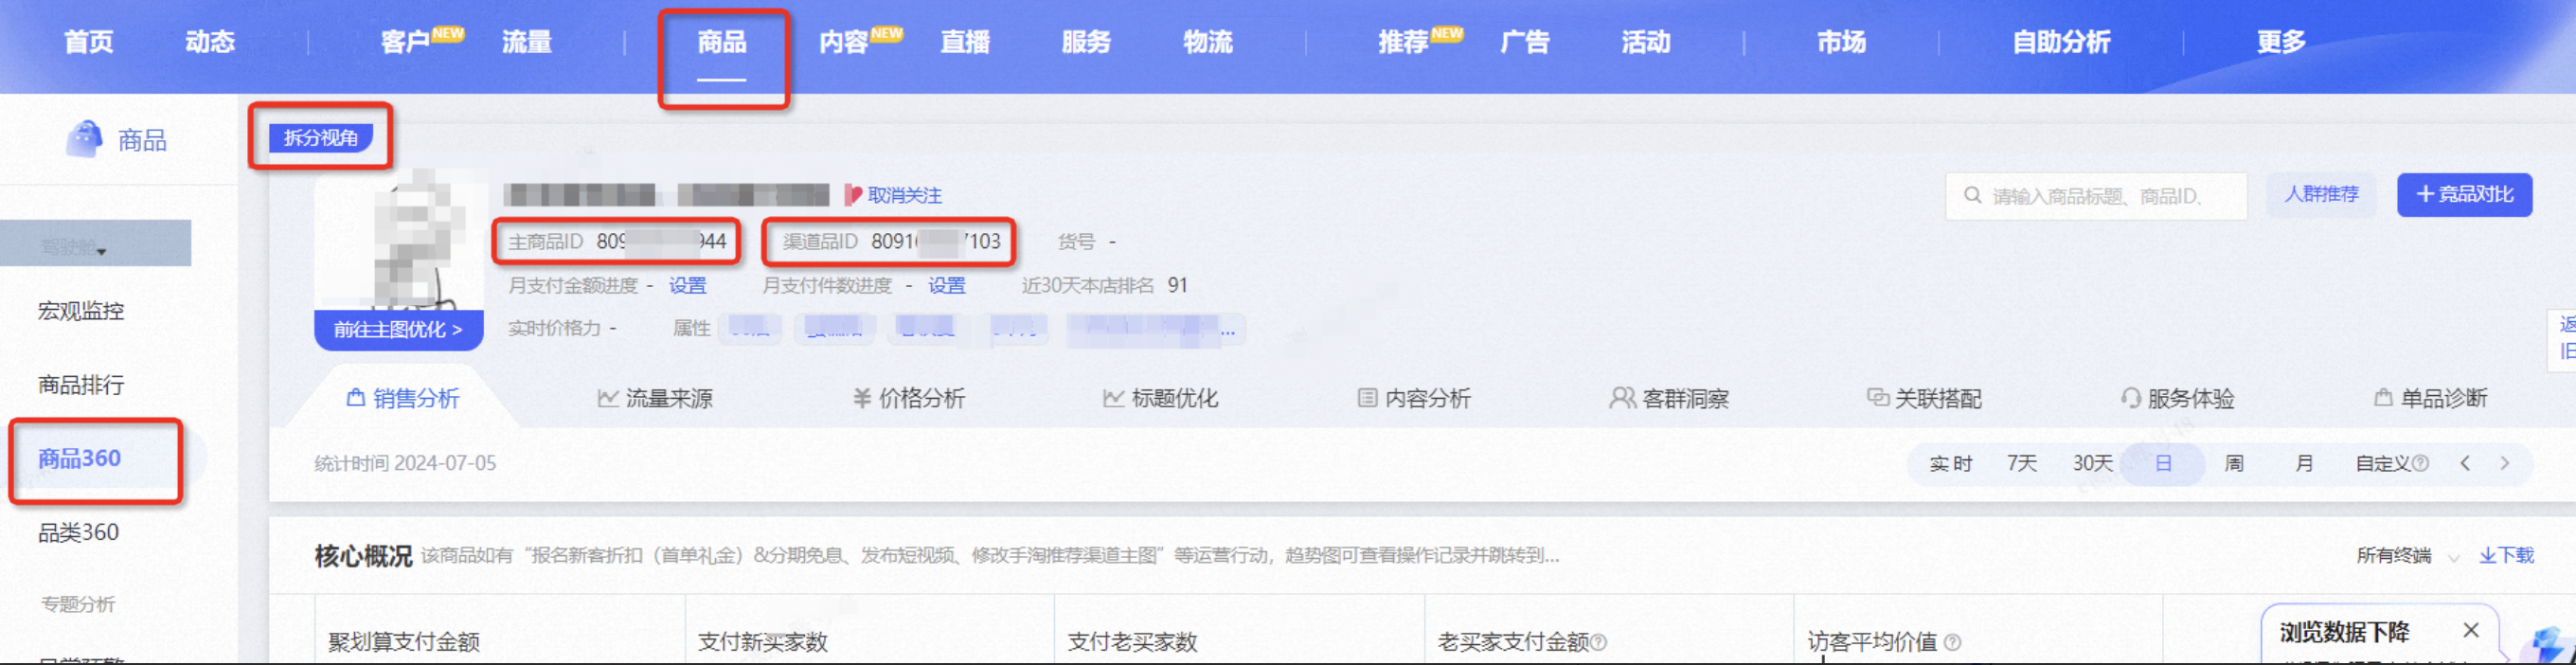Select the 实时 time range option
Image resolution: width=2576 pixels, height=665 pixels.
pos(1950,464)
